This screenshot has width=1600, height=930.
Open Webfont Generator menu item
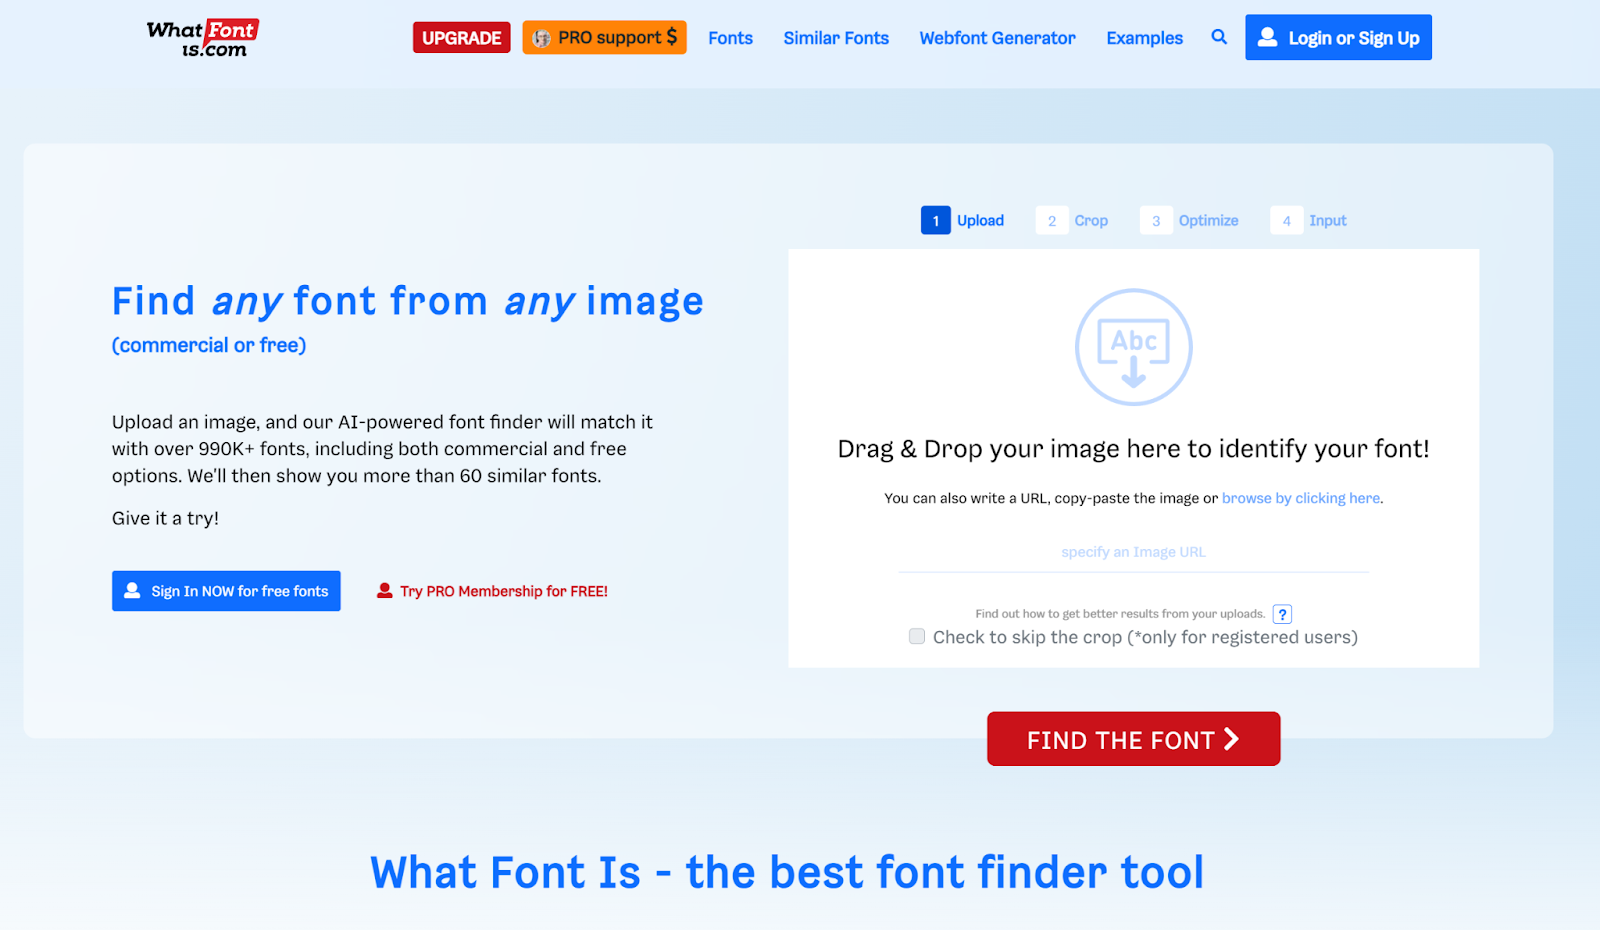(x=997, y=38)
